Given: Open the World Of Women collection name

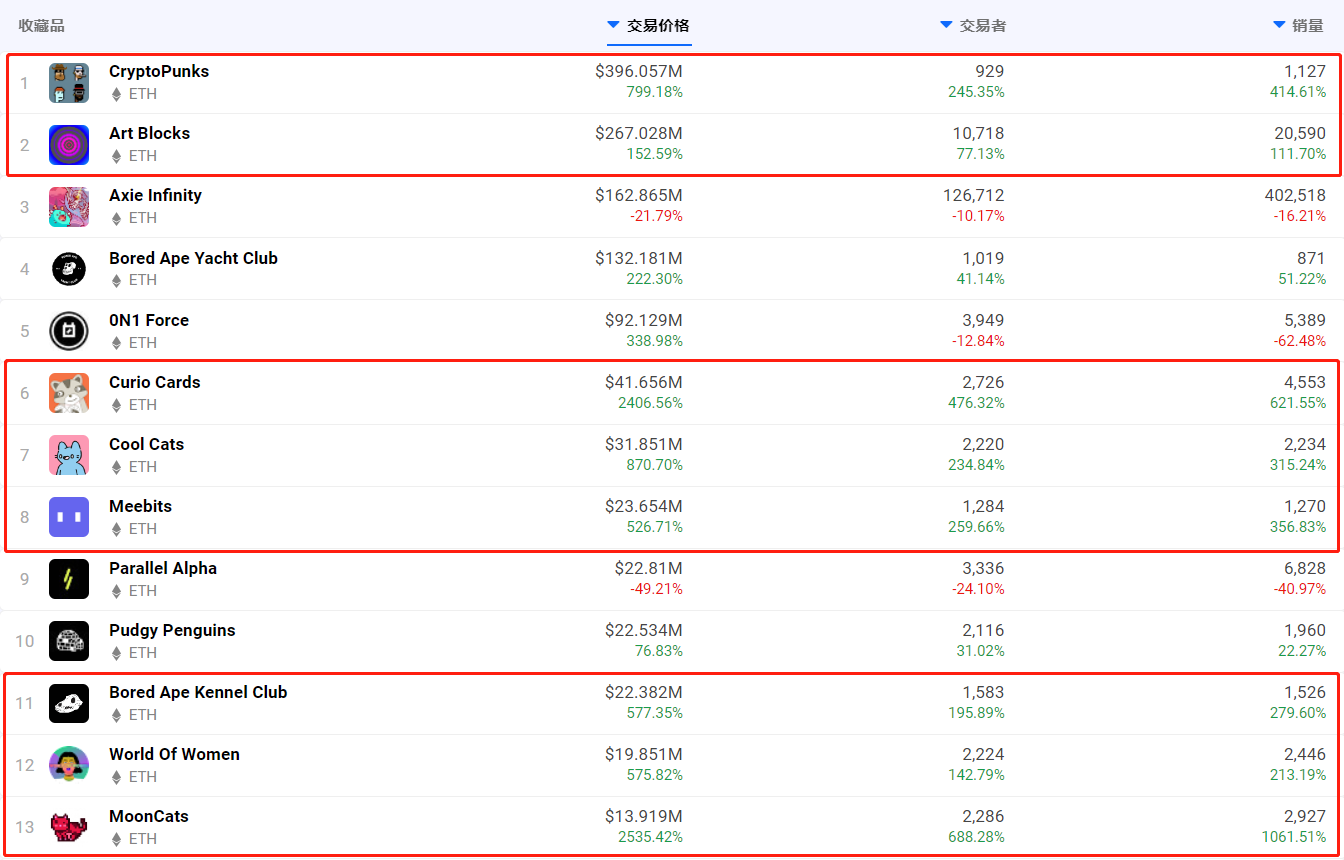Looking at the screenshot, I should (174, 754).
